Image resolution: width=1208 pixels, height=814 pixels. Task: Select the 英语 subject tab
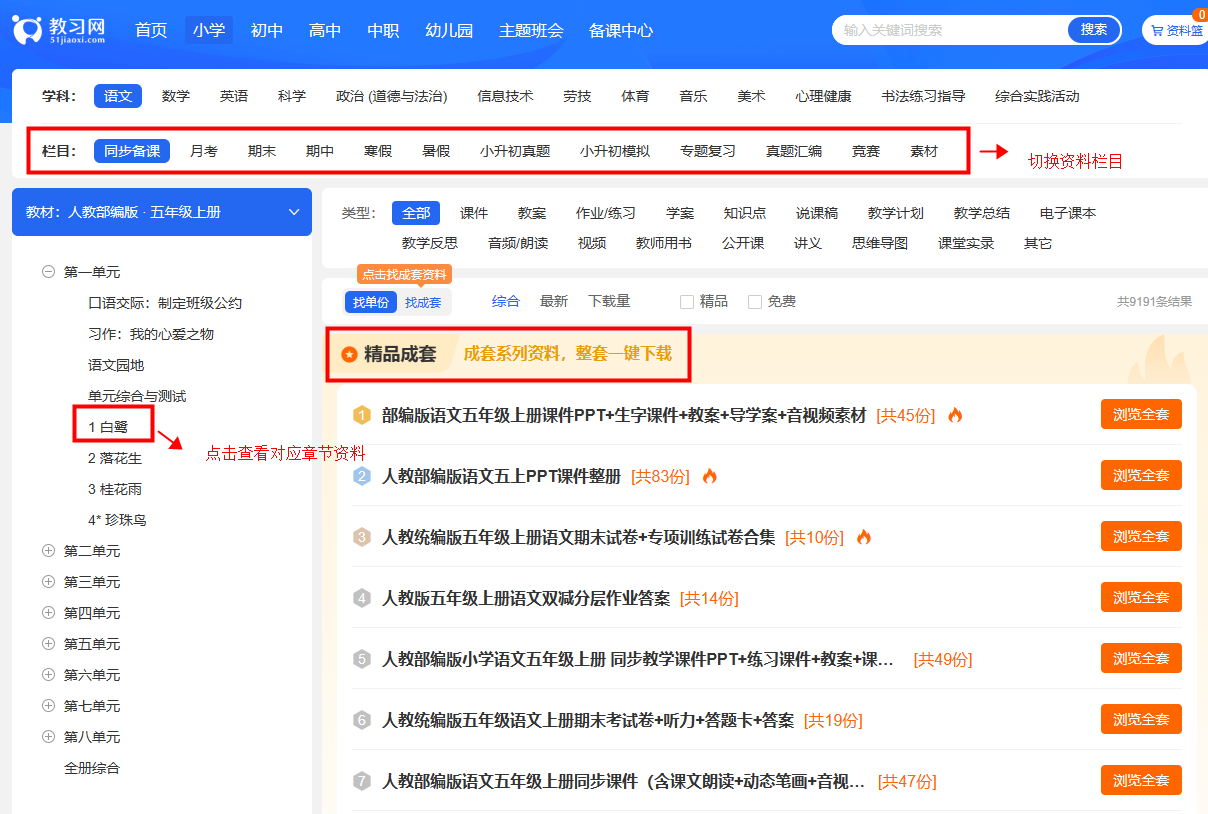click(x=234, y=96)
